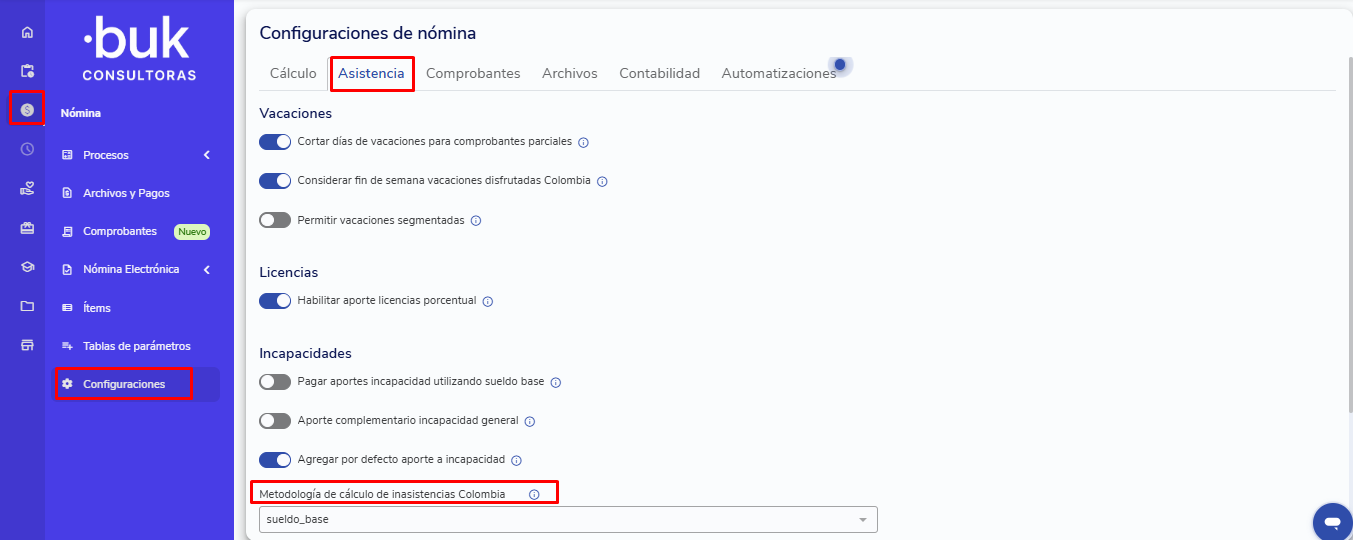
Task: Click info icon beside Permitir vacaciones segmentadas
Action: (476, 221)
